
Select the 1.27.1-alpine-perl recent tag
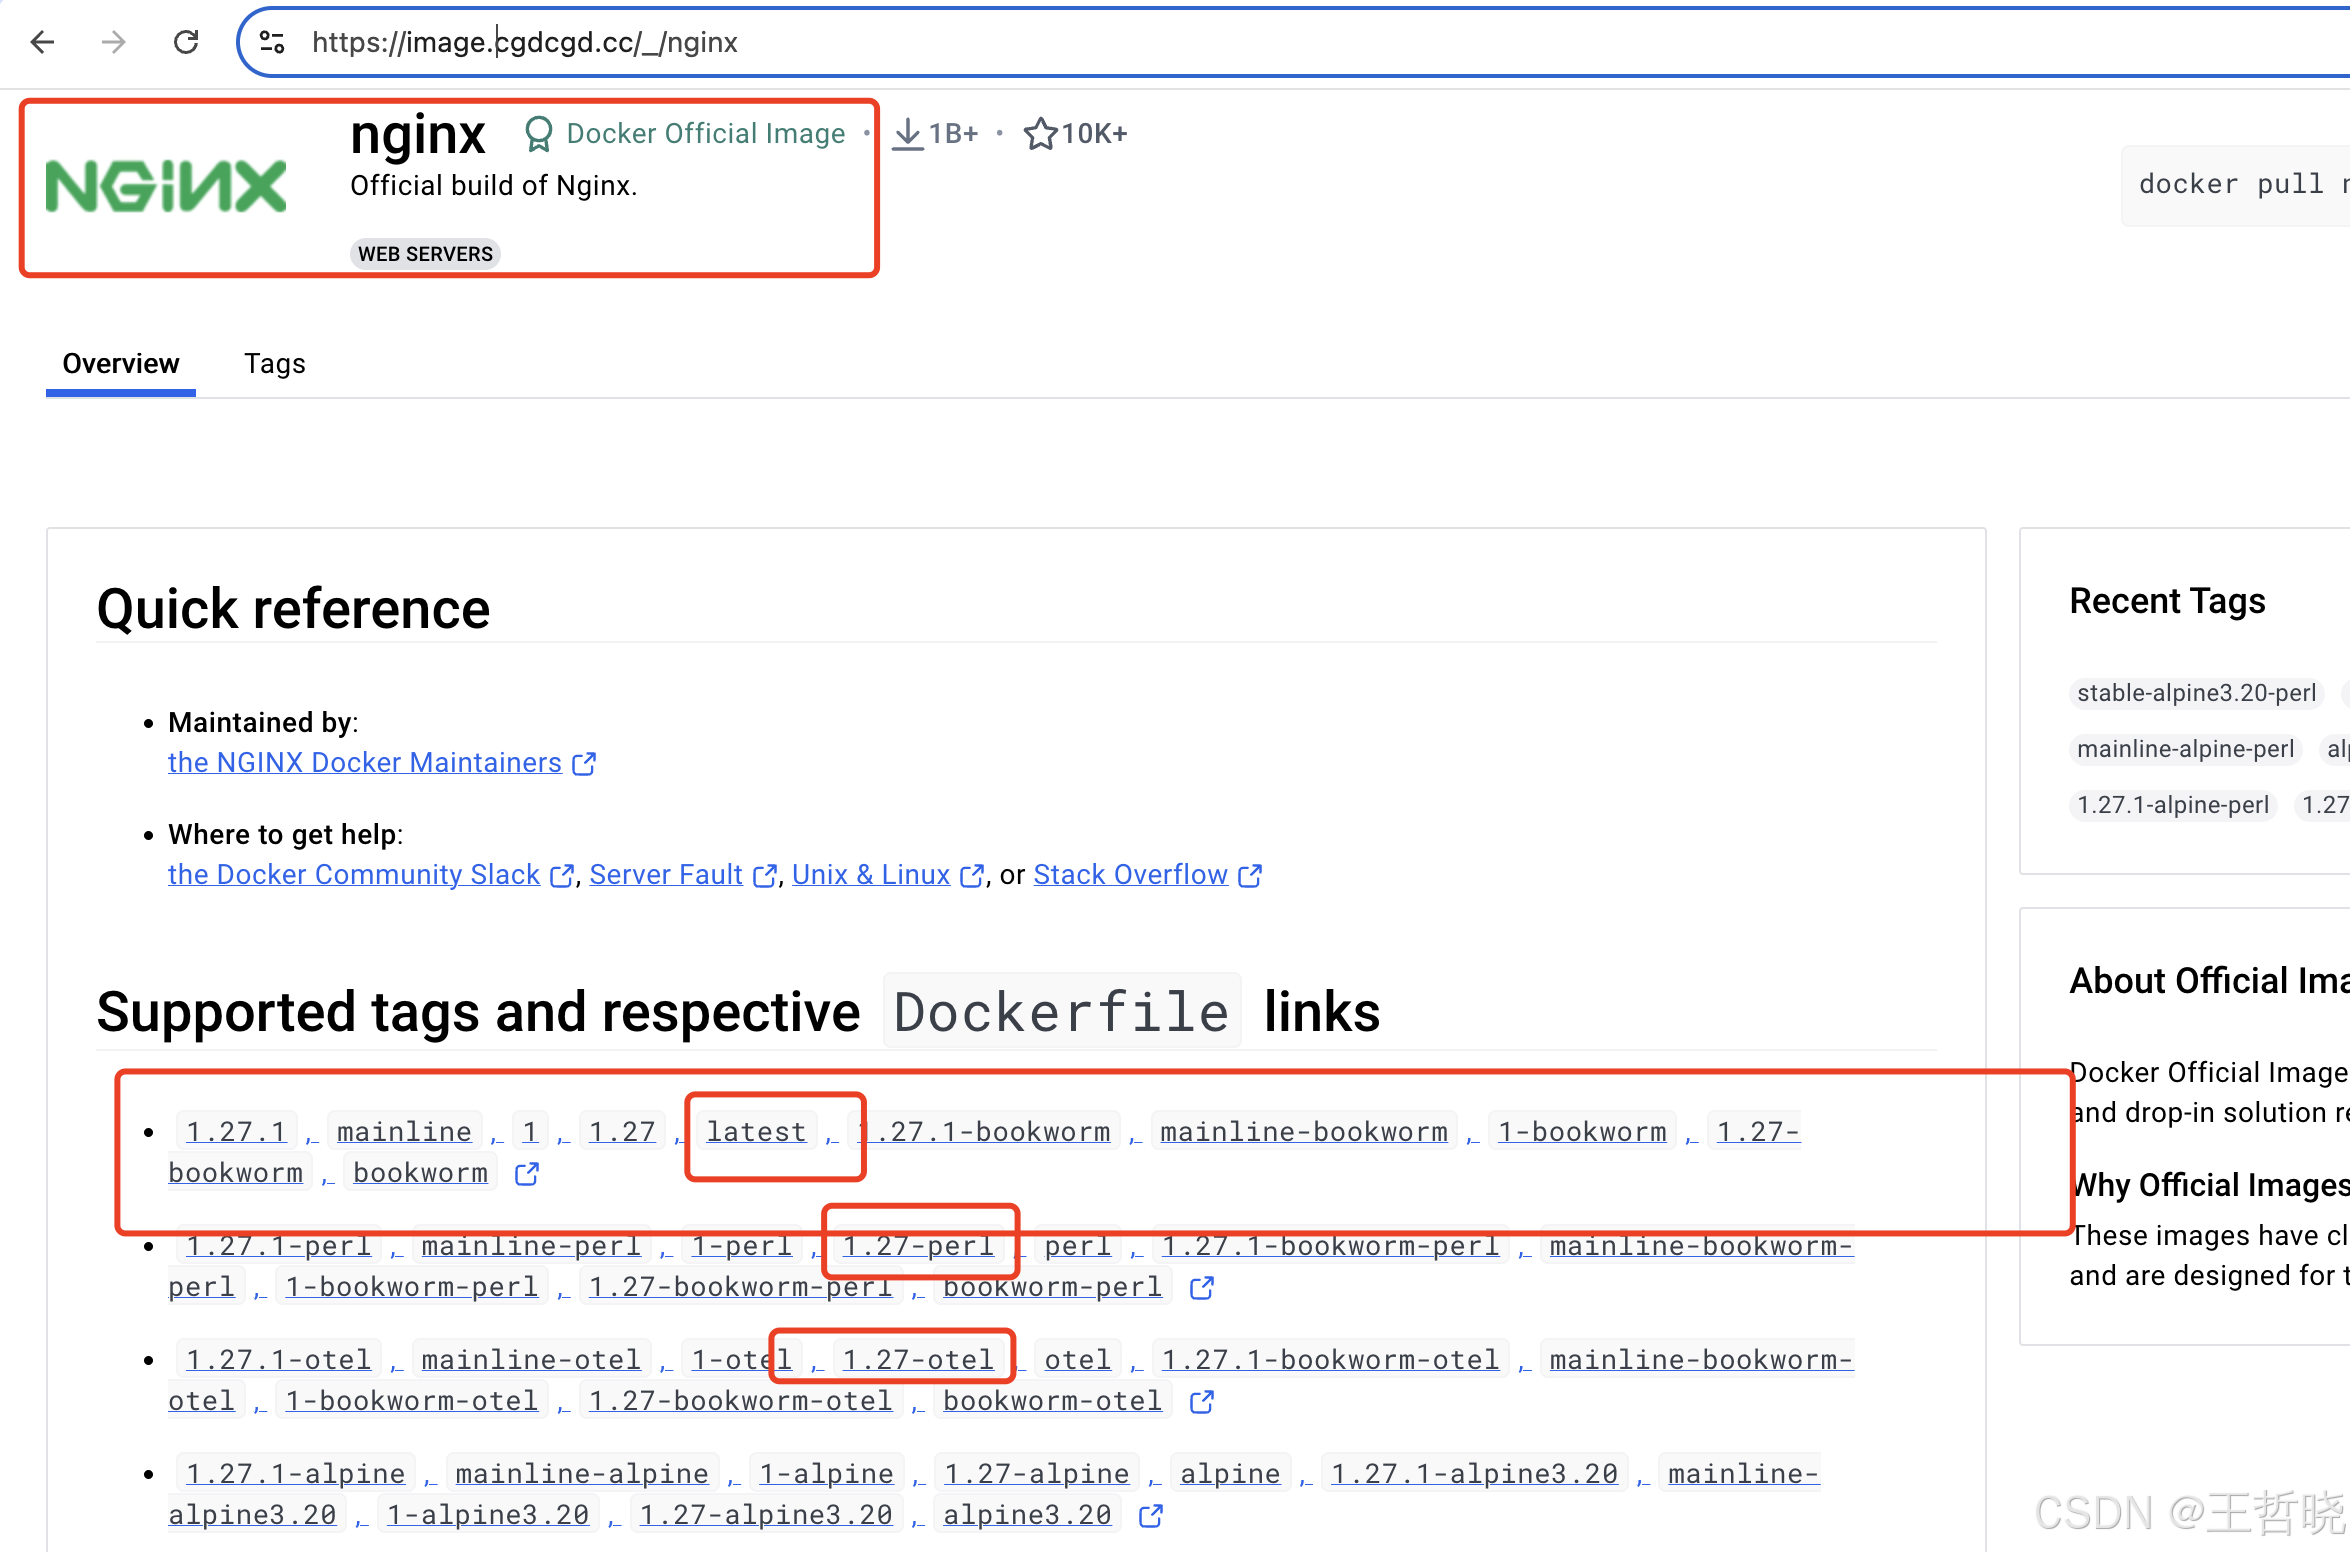click(x=2173, y=805)
